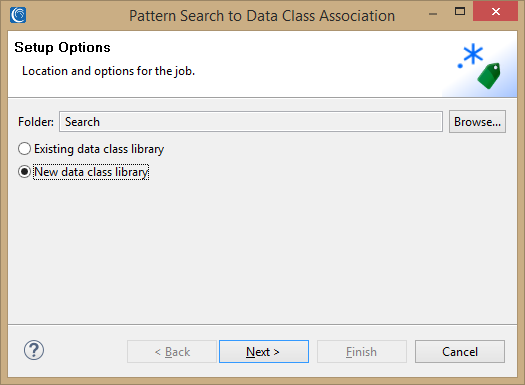Click the blue asterisk in the banner graphic
The image size is (525, 385).
(473, 54)
